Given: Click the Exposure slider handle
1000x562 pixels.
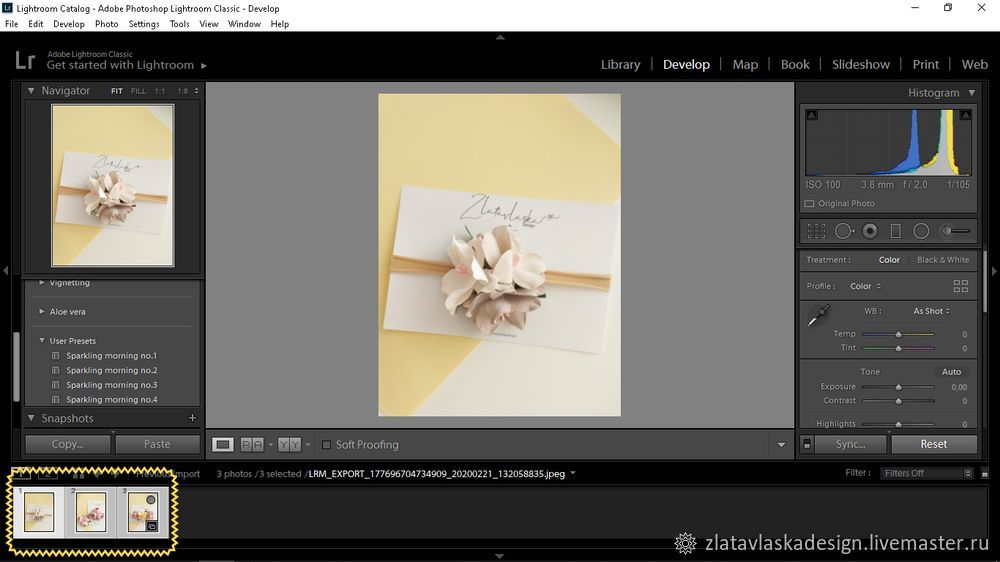Looking at the screenshot, I should tap(898, 387).
